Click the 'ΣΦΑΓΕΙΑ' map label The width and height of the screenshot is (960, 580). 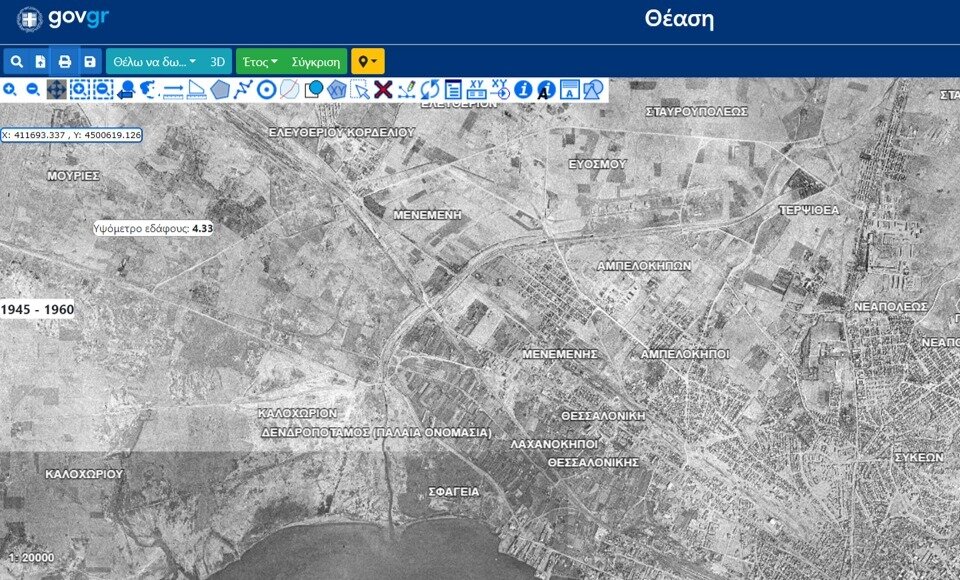click(x=454, y=491)
